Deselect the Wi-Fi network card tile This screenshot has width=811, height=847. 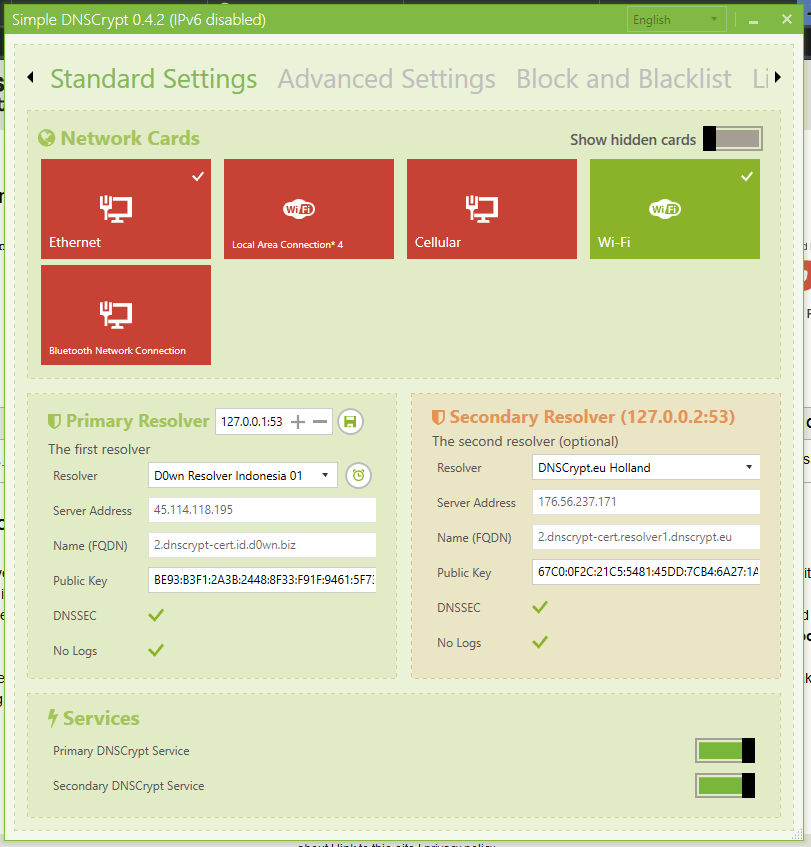(x=675, y=209)
